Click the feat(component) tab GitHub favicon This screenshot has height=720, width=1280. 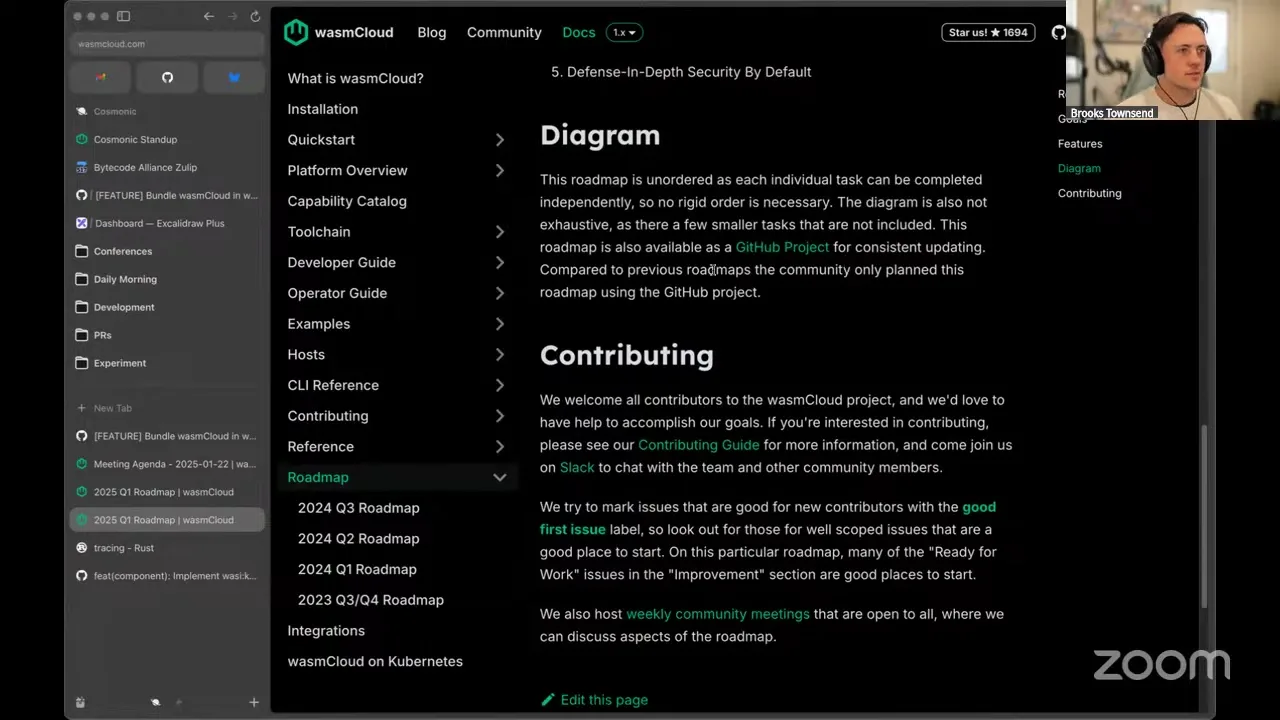[82, 576]
